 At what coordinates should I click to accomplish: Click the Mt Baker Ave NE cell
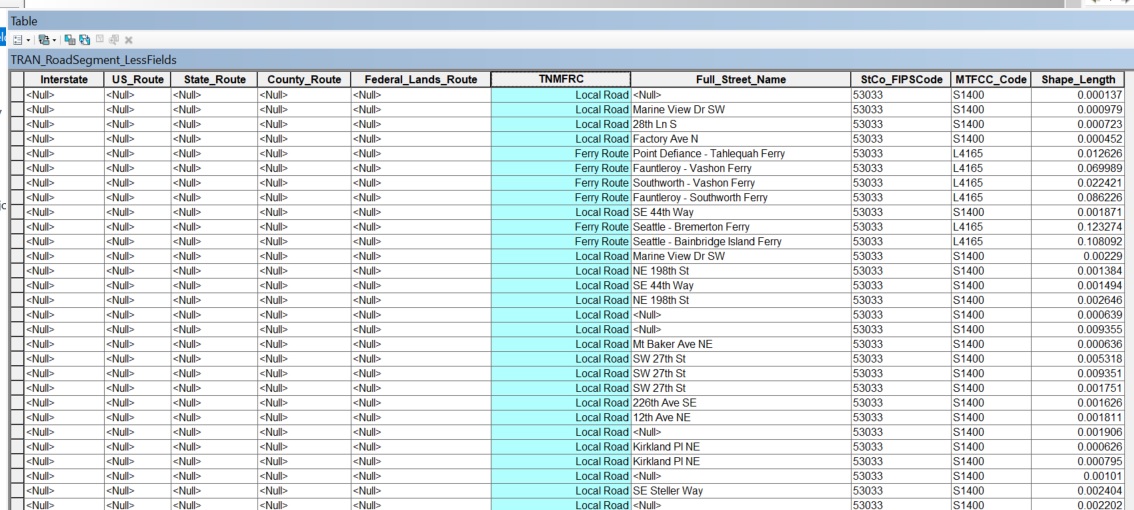point(741,344)
